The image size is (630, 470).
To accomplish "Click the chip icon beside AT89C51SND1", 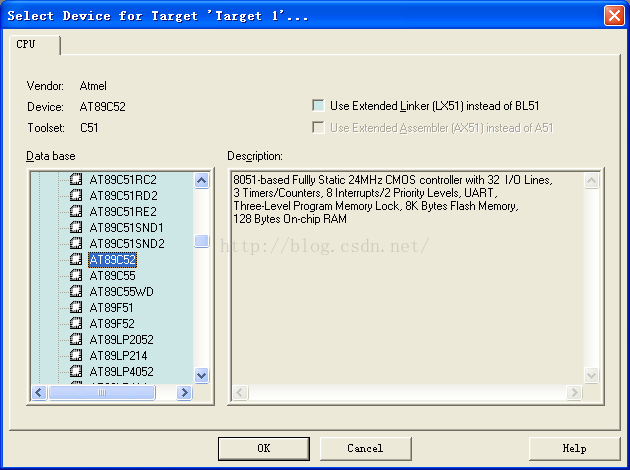I will (x=76, y=227).
